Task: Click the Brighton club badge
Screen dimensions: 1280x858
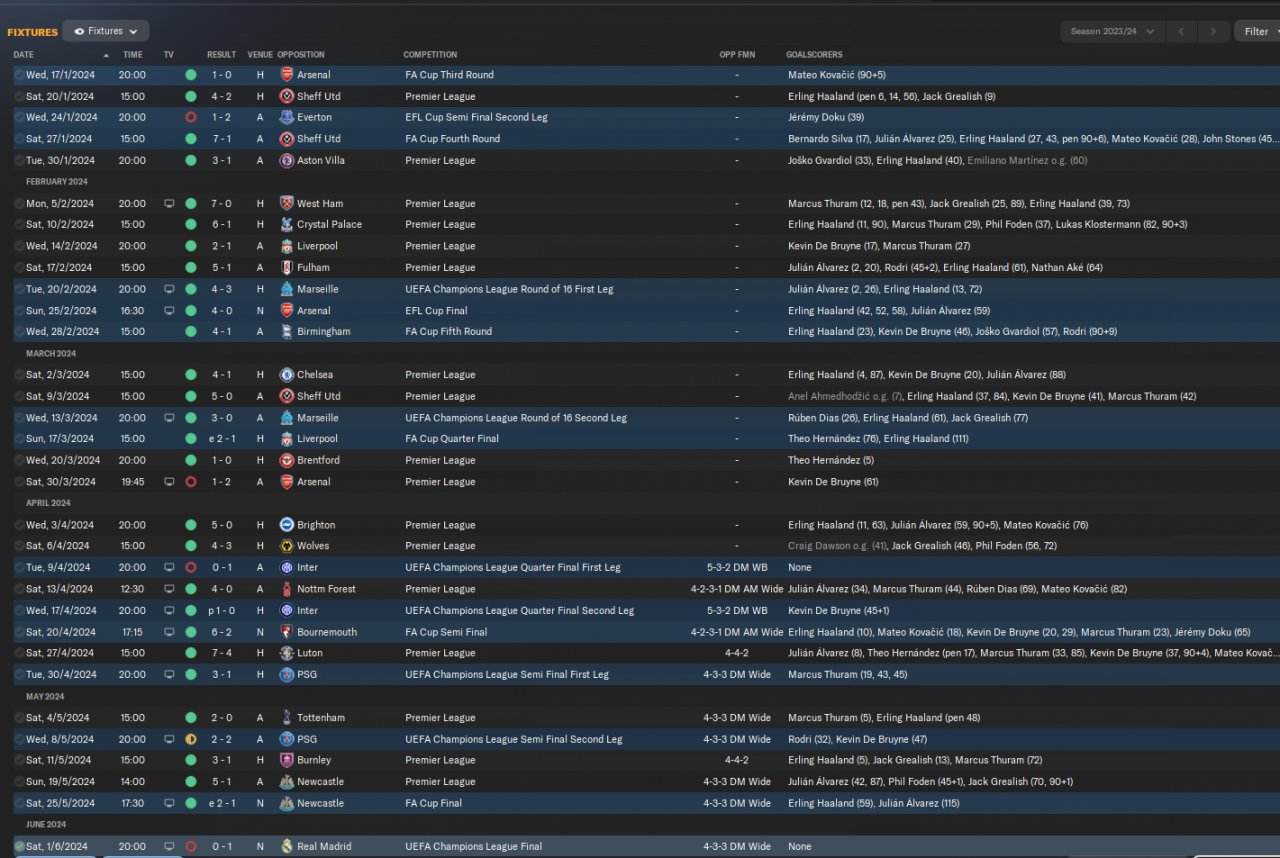Action: coord(287,525)
